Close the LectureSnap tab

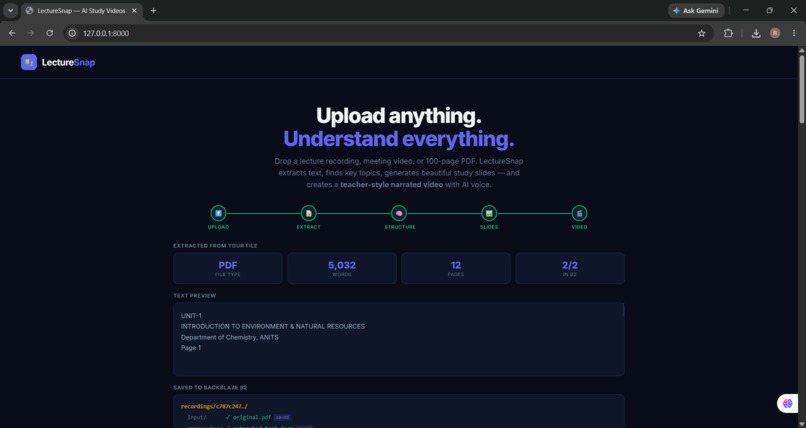[x=134, y=10]
